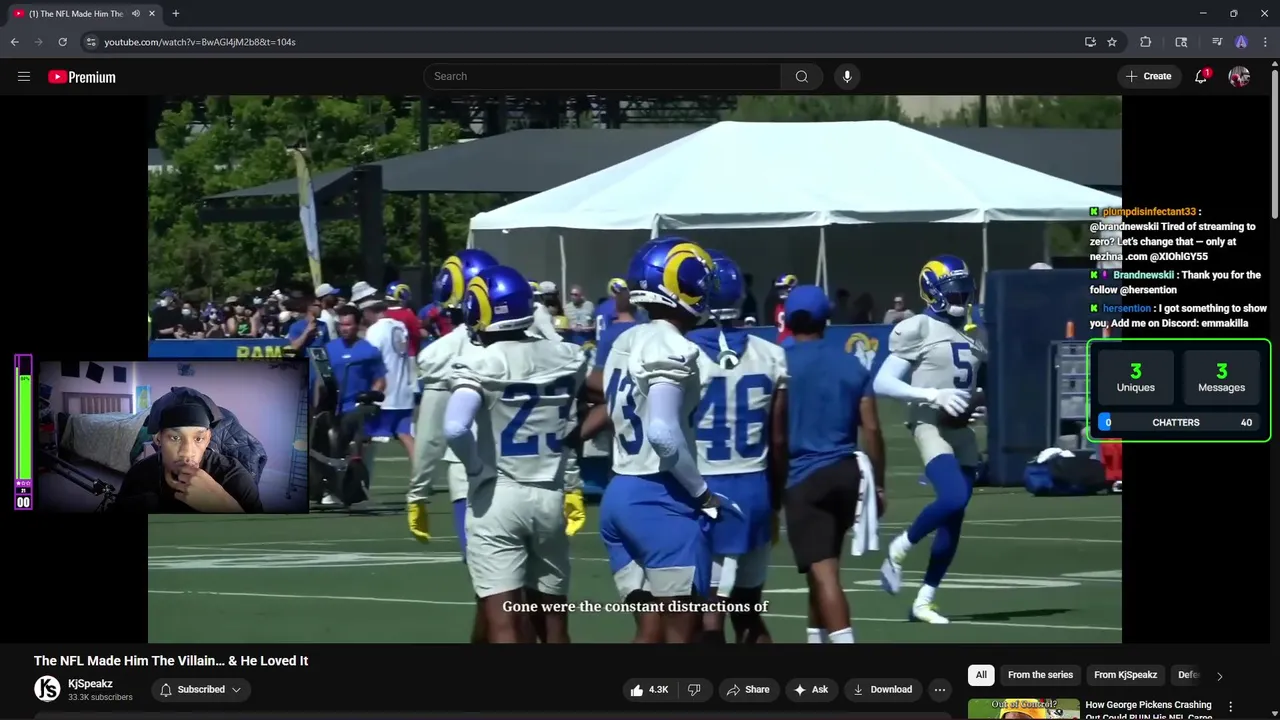Screen dimensions: 1280x720
Task: Go to the YouTube Premium home logo
Action: [82, 77]
